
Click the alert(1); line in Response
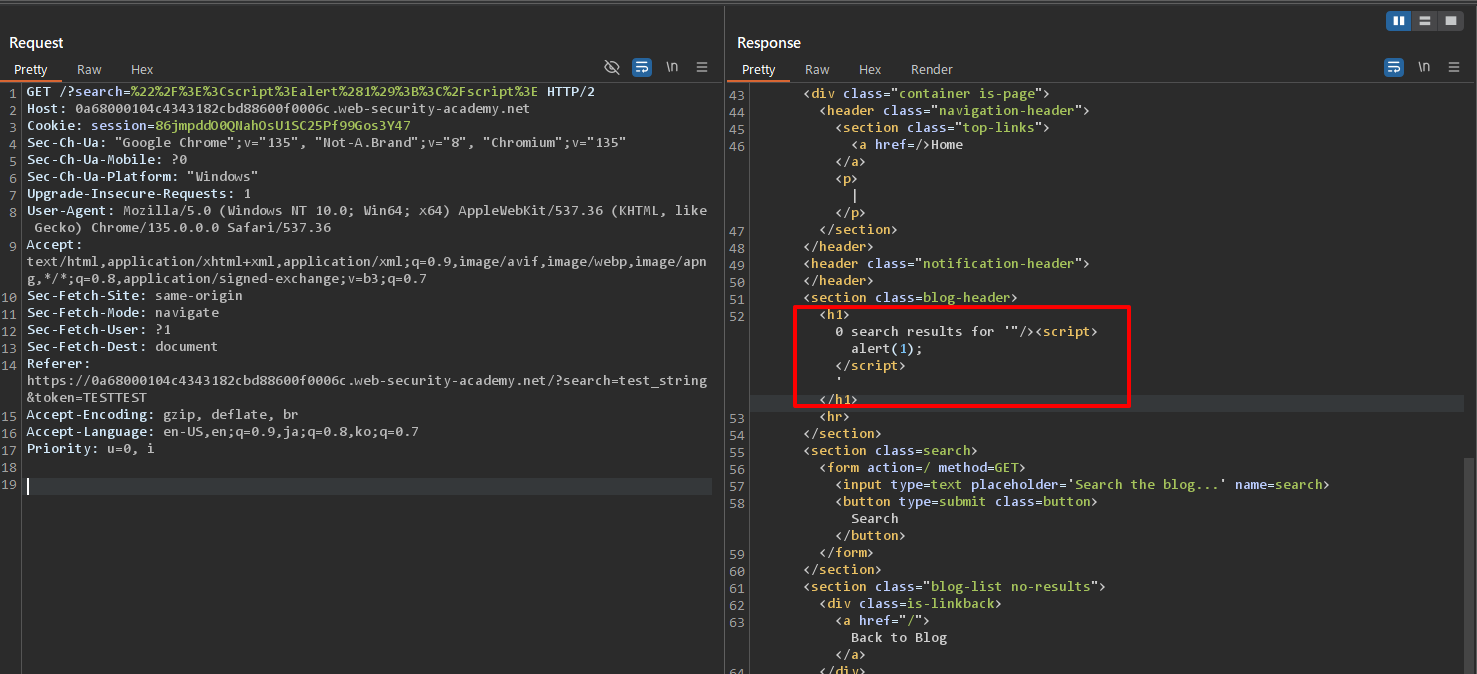(887, 349)
